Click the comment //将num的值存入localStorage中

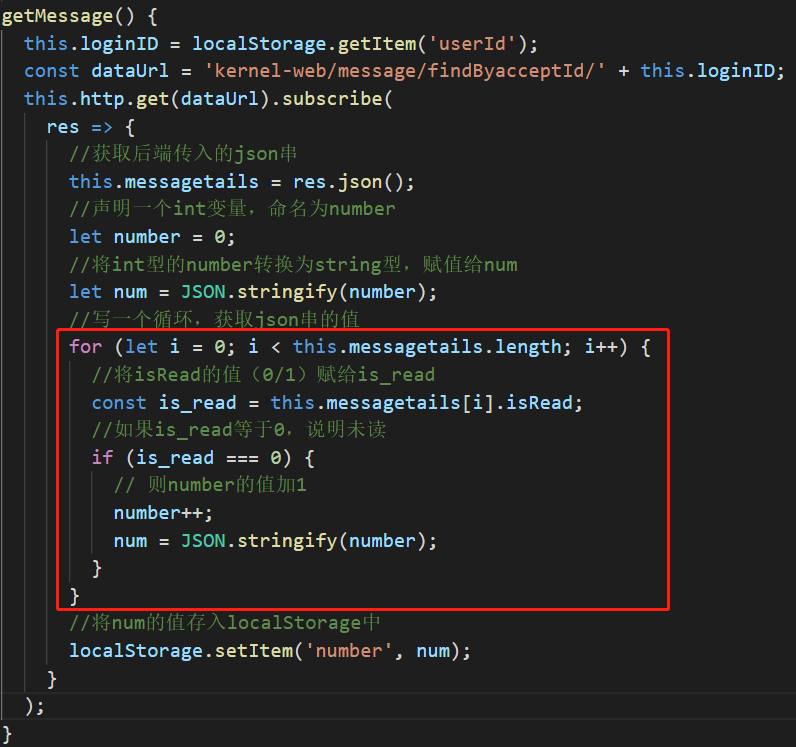[x=225, y=623]
